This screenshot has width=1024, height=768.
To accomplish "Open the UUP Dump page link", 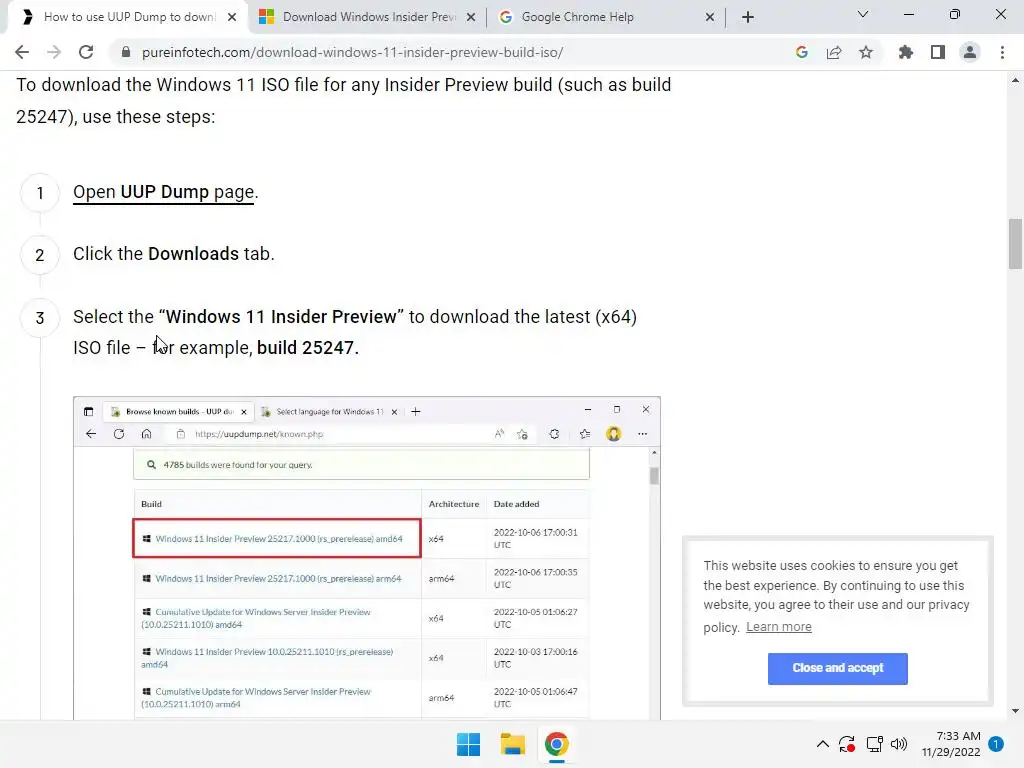I will [x=163, y=192].
